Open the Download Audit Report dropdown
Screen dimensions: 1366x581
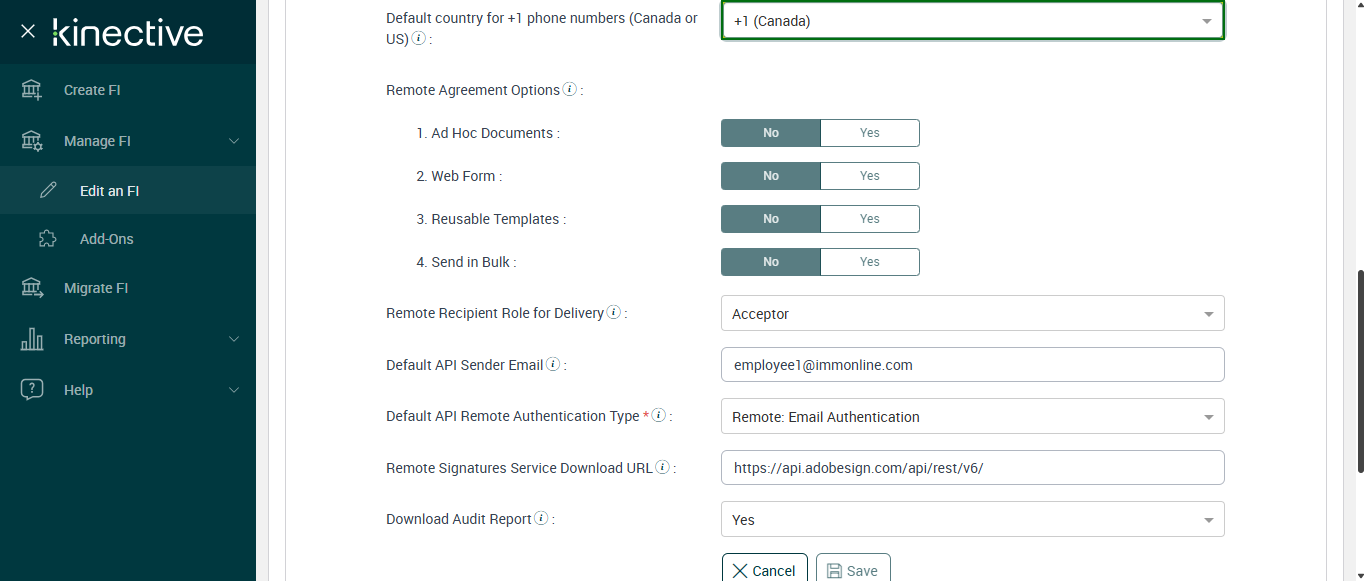pos(972,520)
